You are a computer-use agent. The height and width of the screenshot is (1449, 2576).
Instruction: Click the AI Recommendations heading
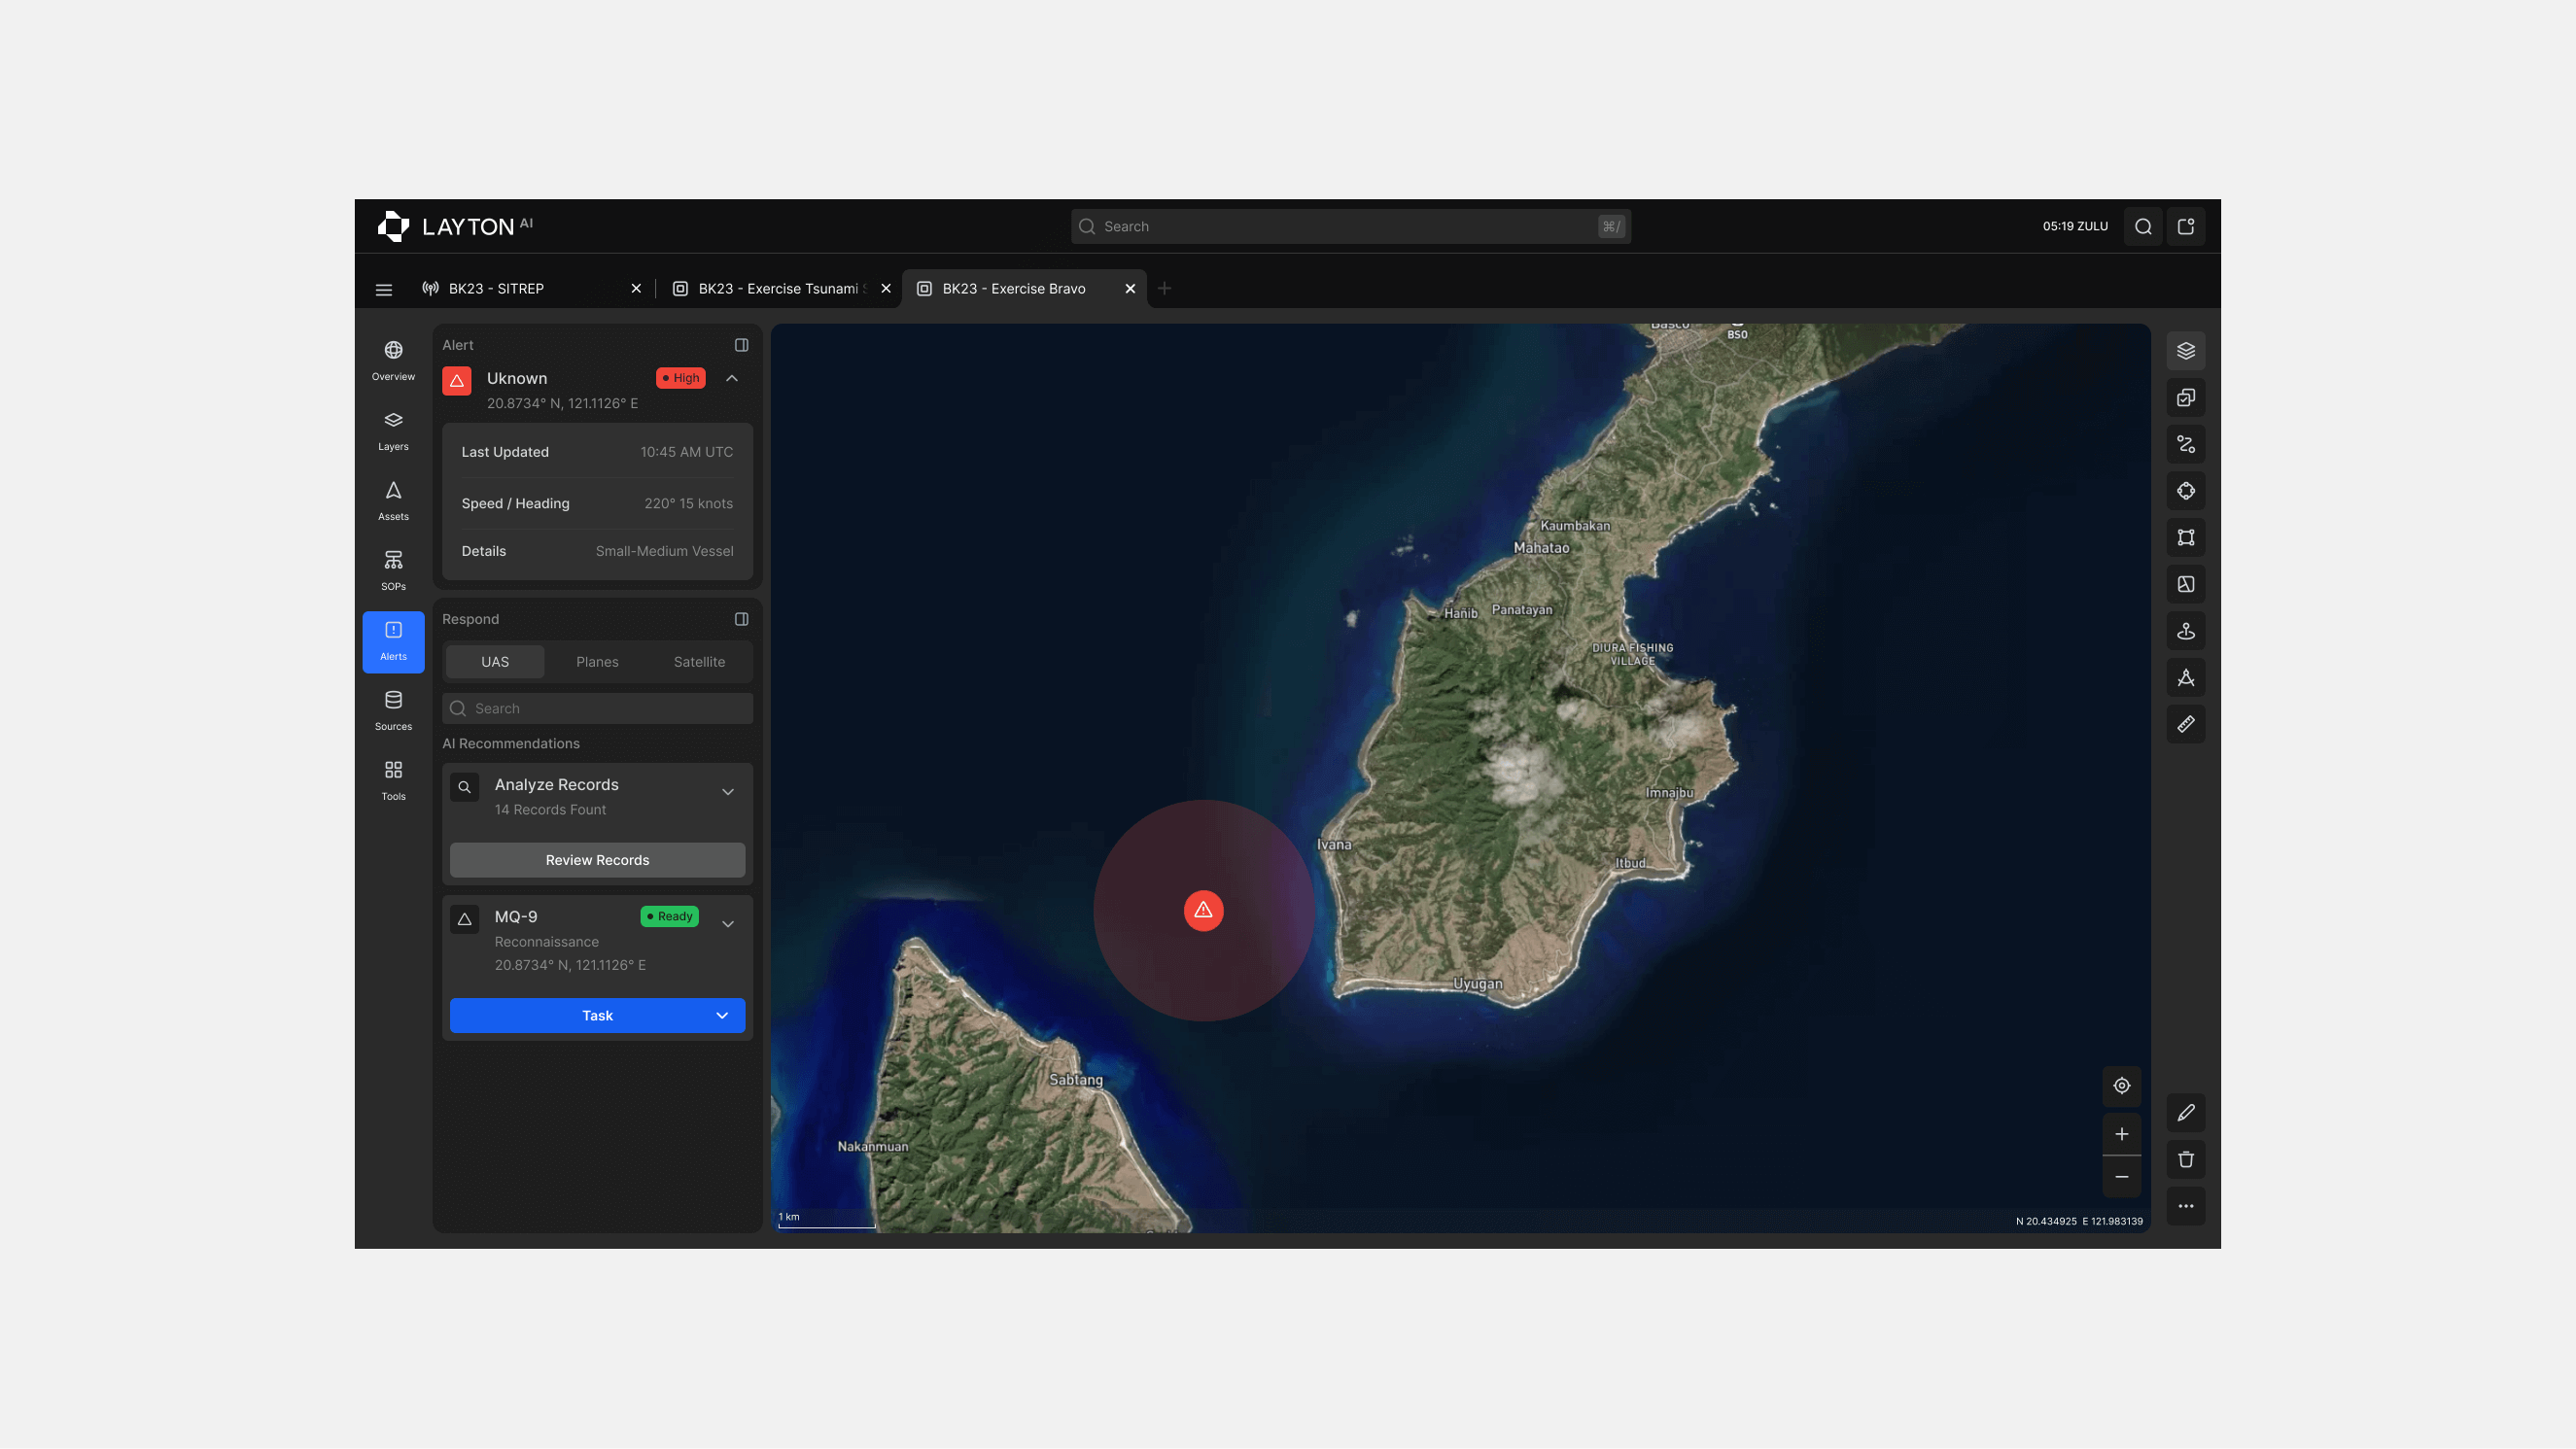click(511, 744)
